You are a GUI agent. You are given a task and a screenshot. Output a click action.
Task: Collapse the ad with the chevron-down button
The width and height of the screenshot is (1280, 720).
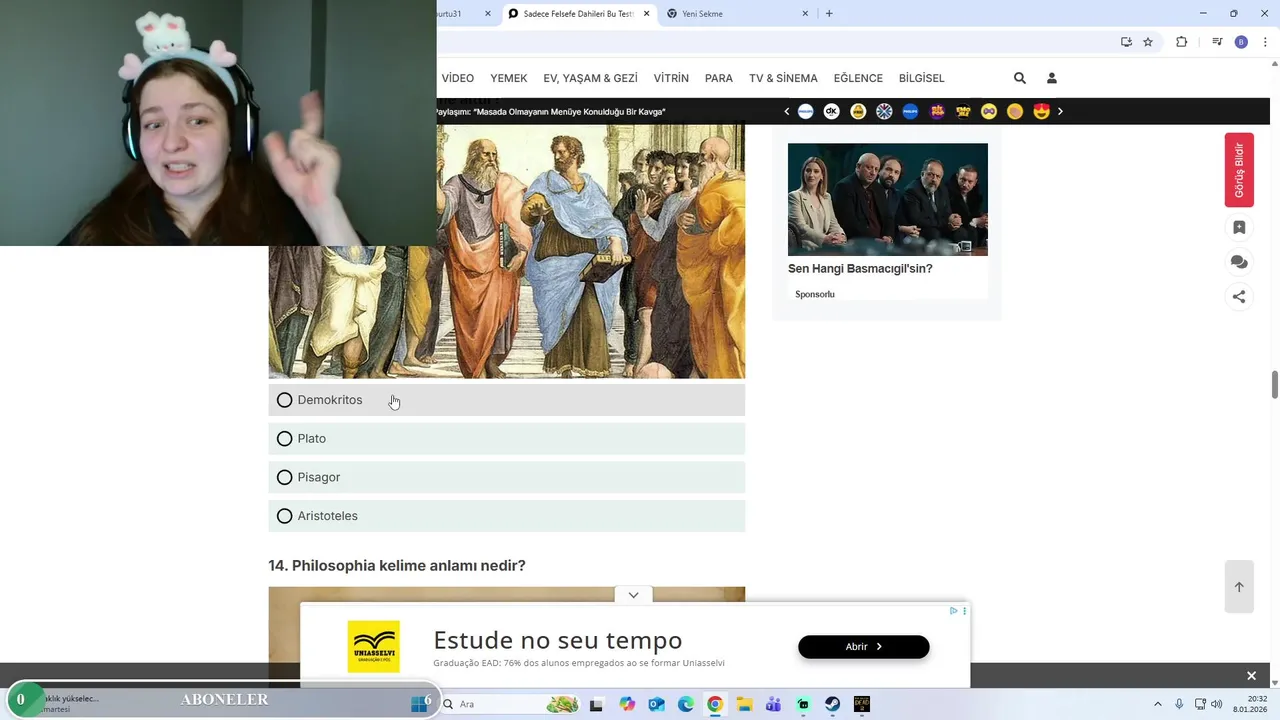coord(633,595)
